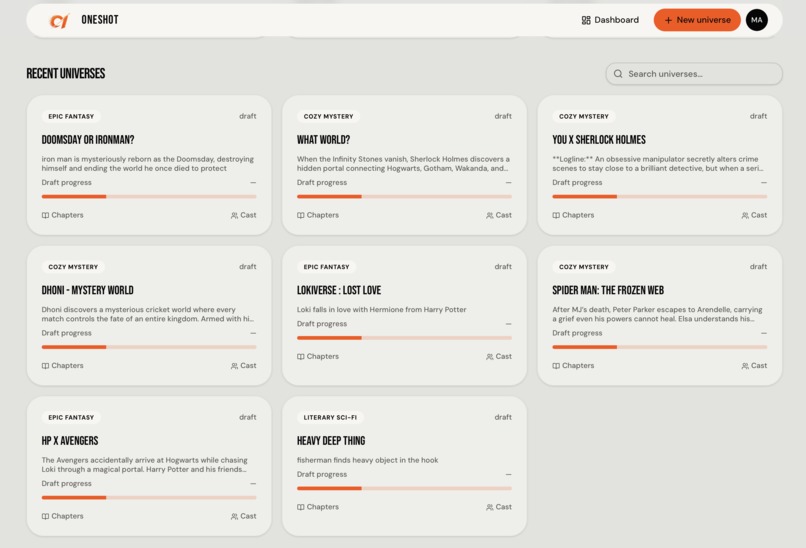
Task: Open Cast people icon for Doomsday or Ironman?
Action: tap(234, 215)
